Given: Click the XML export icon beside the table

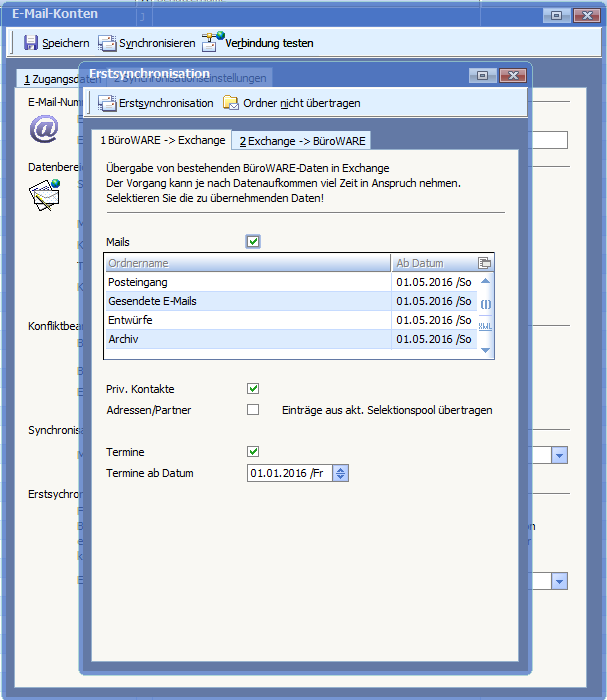Looking at the screenshot, I should tap(486, 326).
